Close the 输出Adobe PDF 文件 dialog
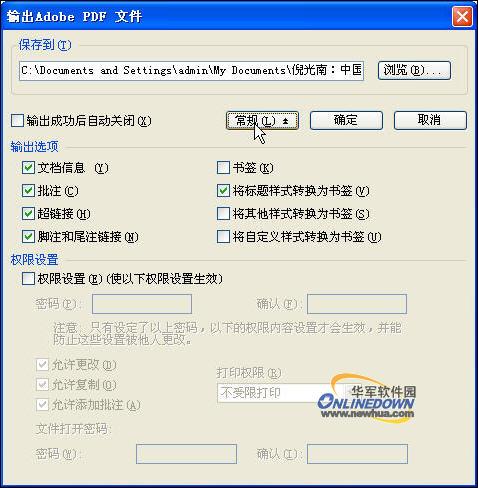 click(x=462, y=16)
